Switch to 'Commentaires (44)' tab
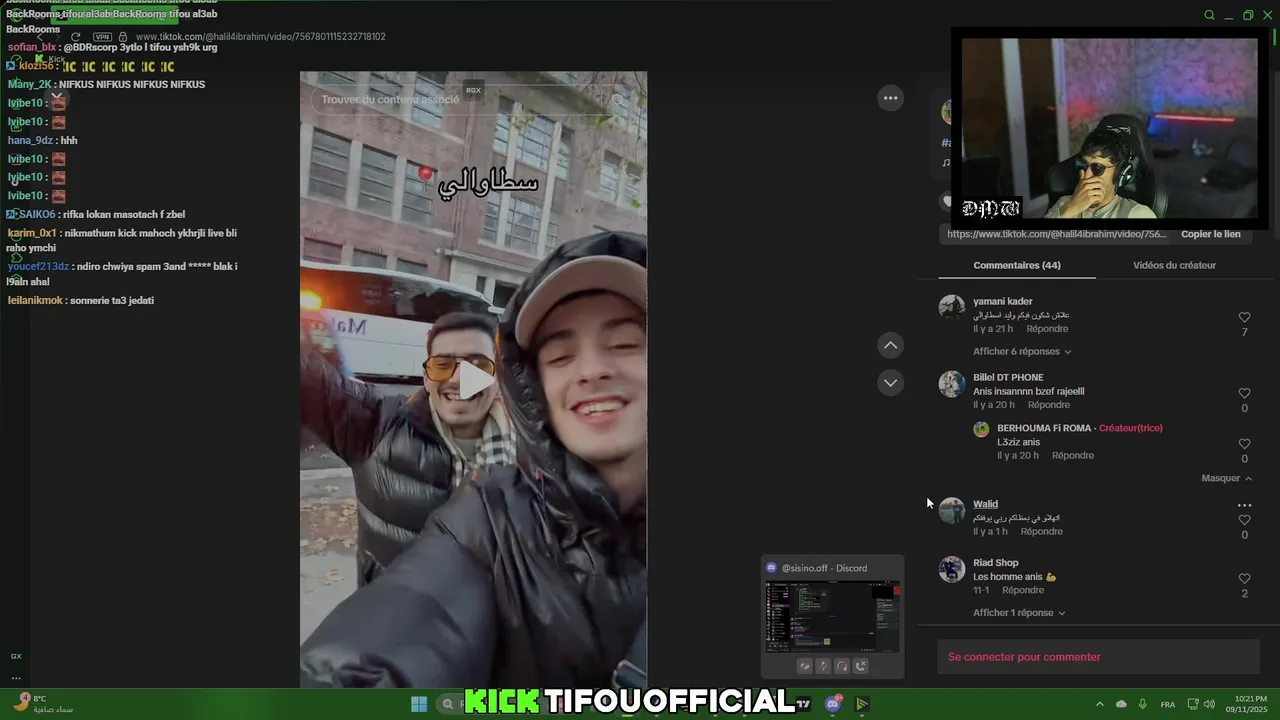Screen dimensions: 1280x720 coord(1016,265)
